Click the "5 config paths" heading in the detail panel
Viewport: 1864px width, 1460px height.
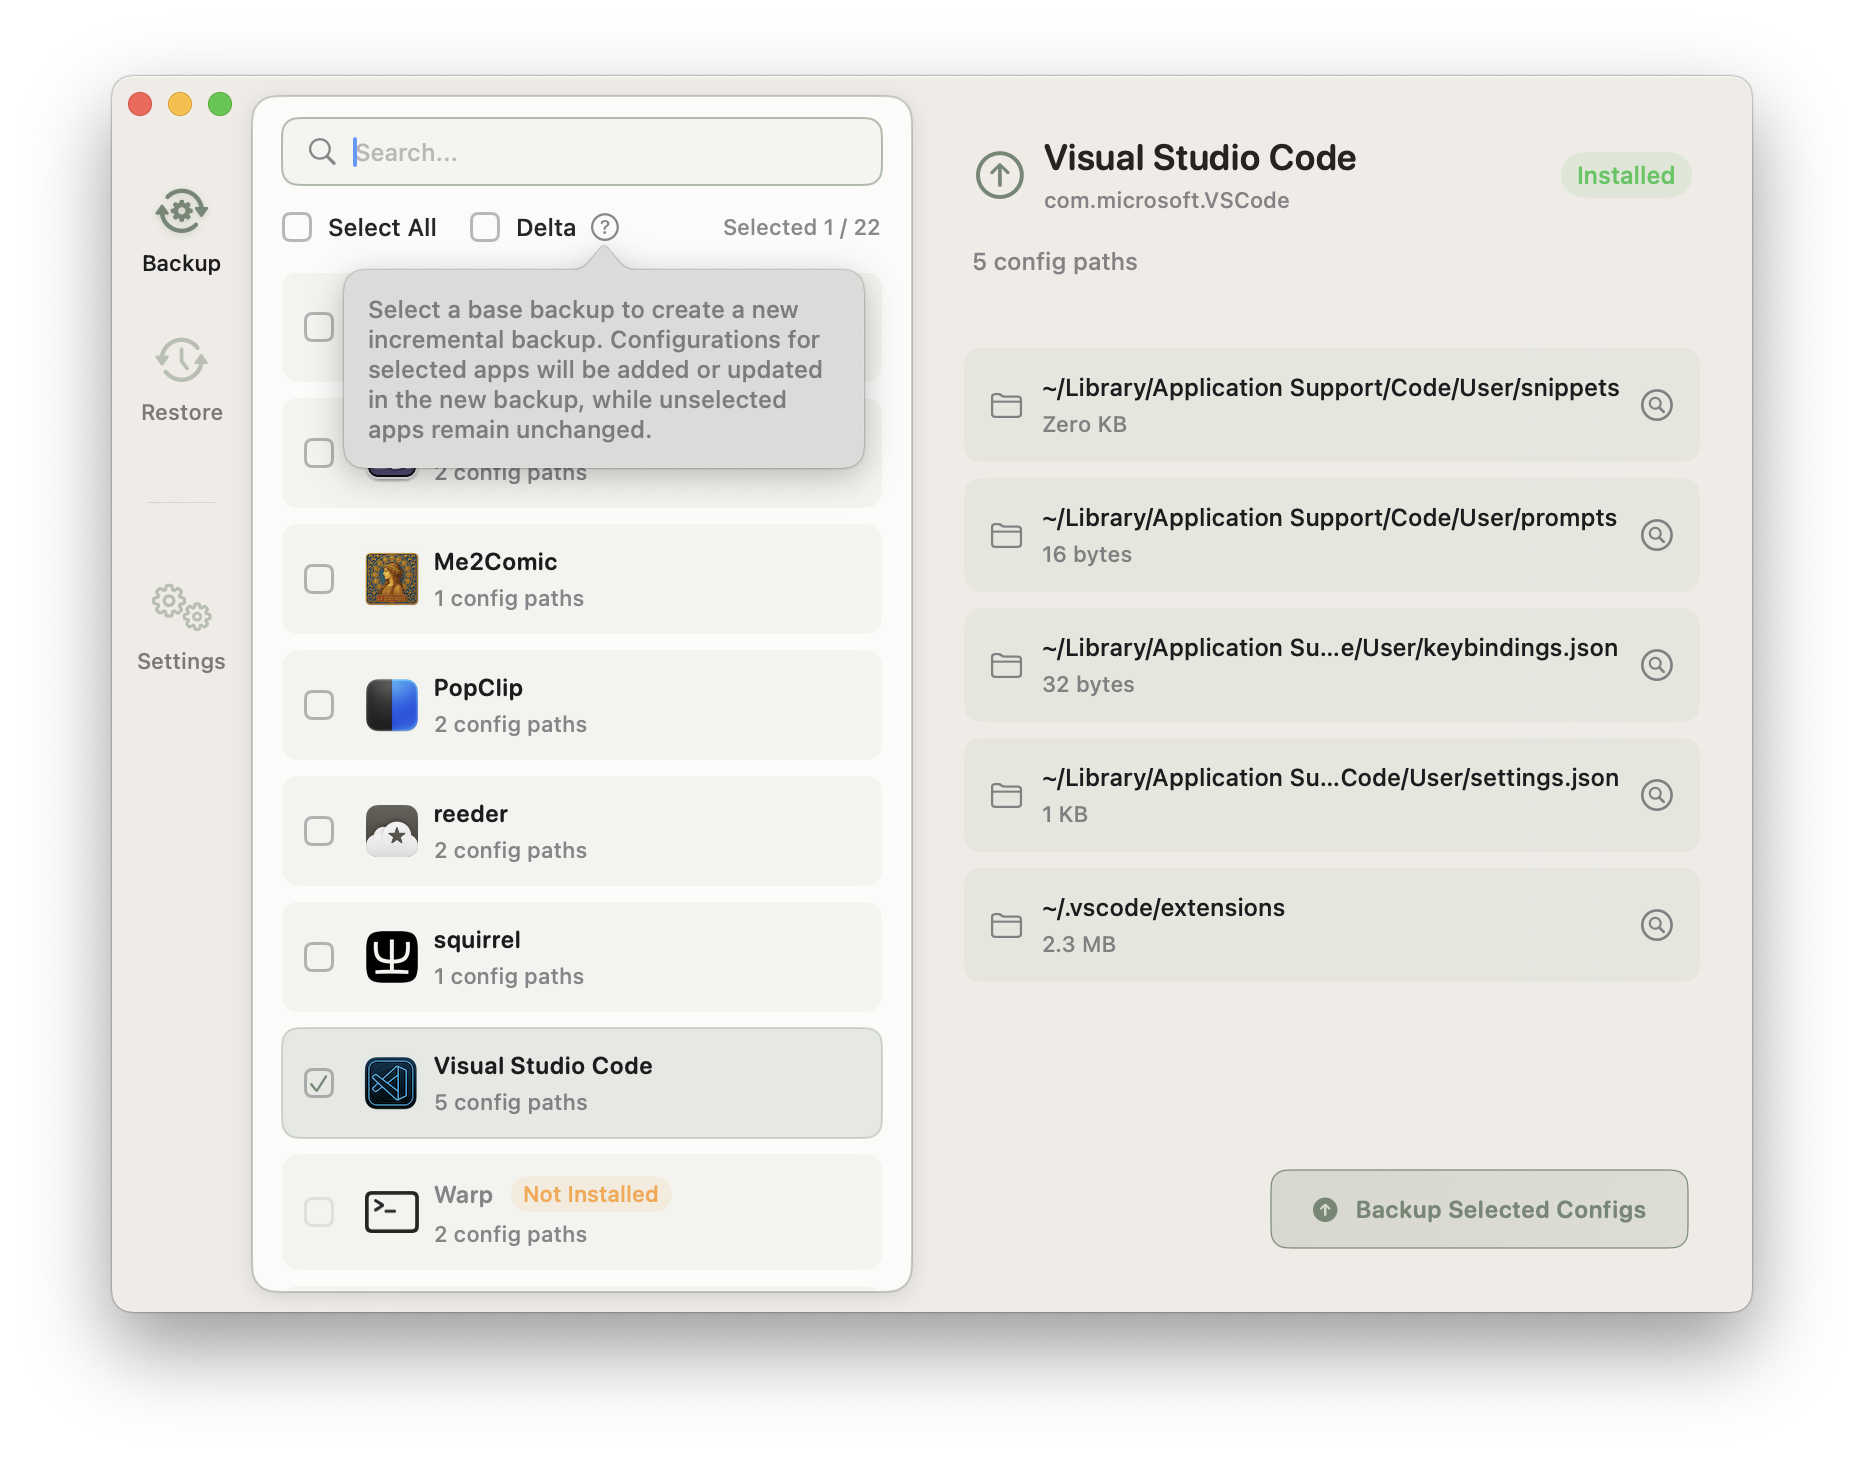pyautogui.click(x=1055, y=261)
